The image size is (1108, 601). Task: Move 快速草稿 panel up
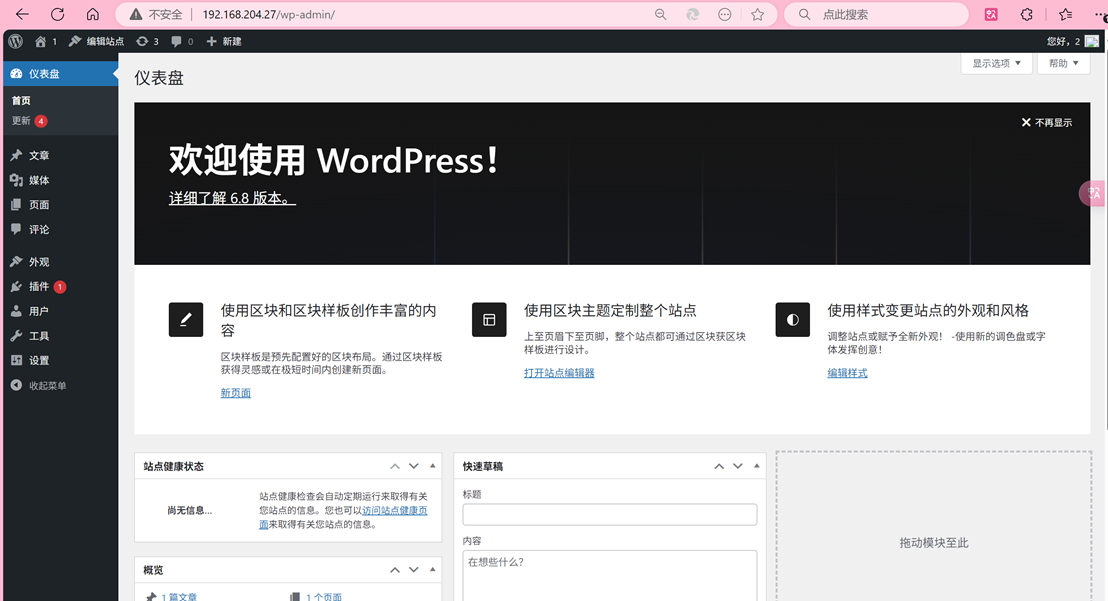tap(719, 466)
